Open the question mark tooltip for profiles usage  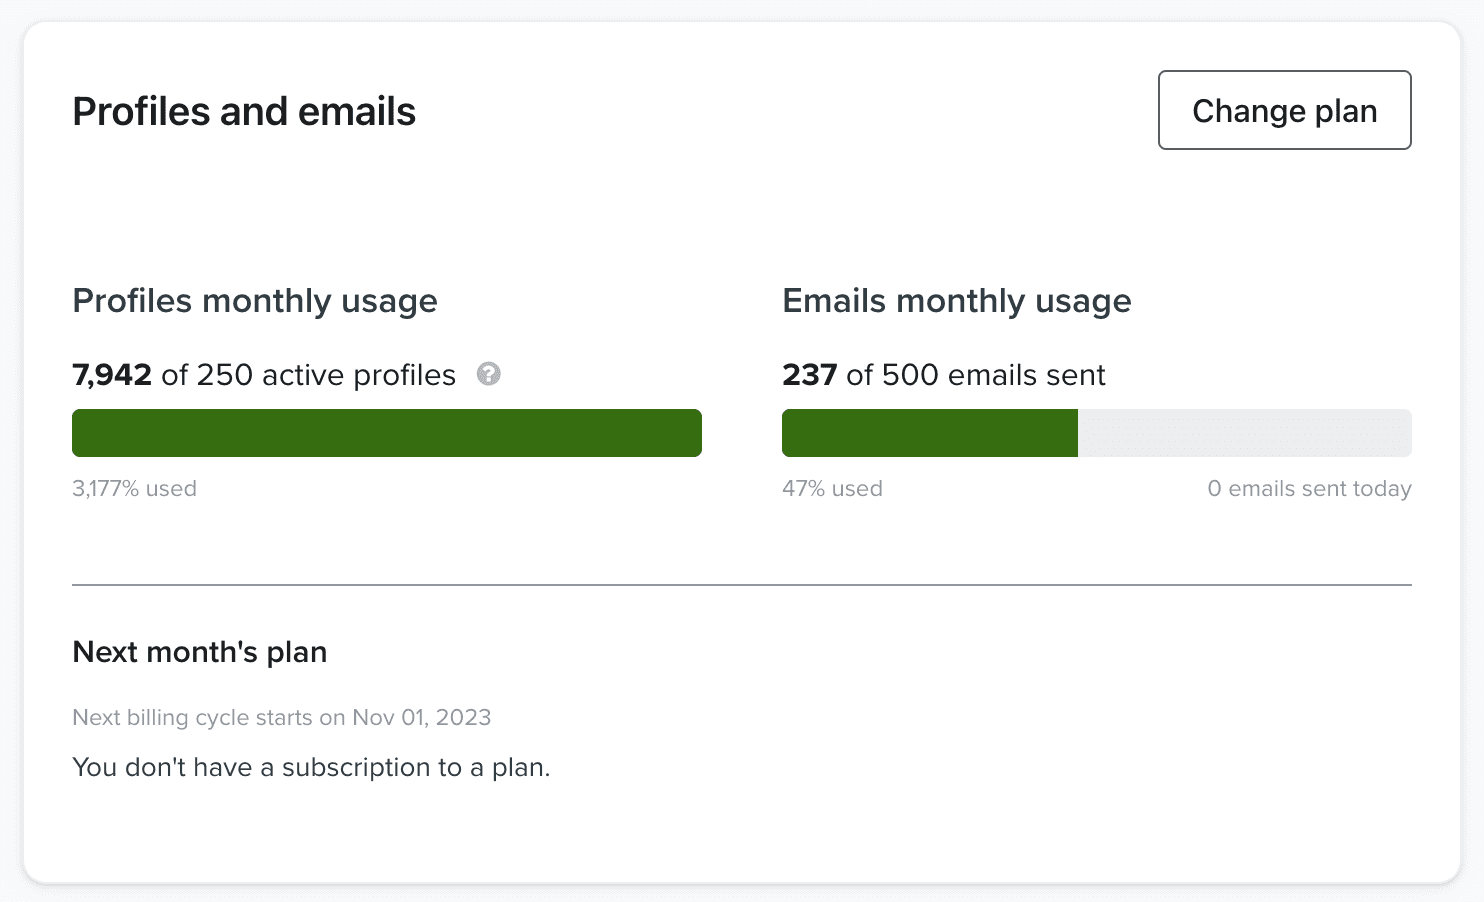tap(488, 374)
